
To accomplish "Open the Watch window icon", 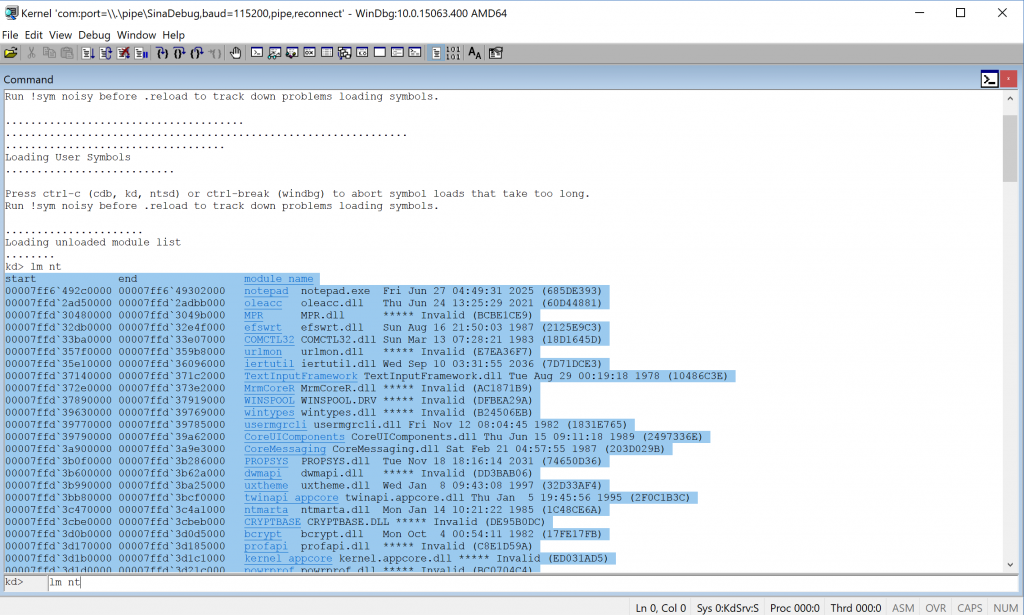I will pyautogui.click(x=275, y=54).
